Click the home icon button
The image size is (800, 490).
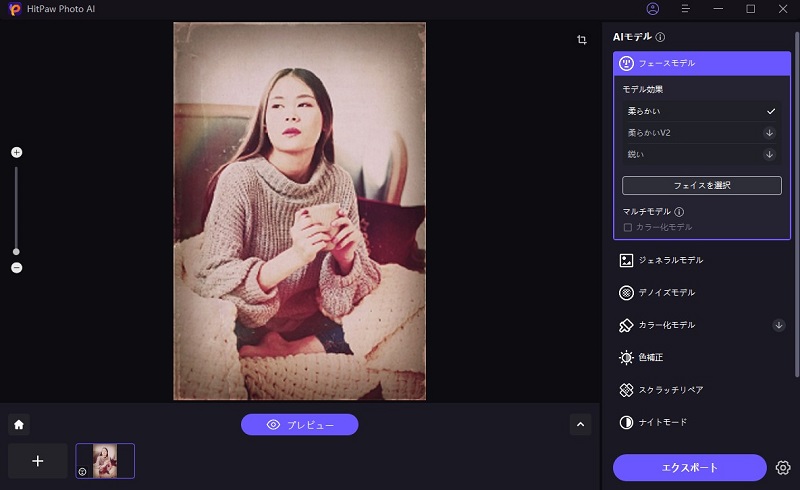pos(18,424)
